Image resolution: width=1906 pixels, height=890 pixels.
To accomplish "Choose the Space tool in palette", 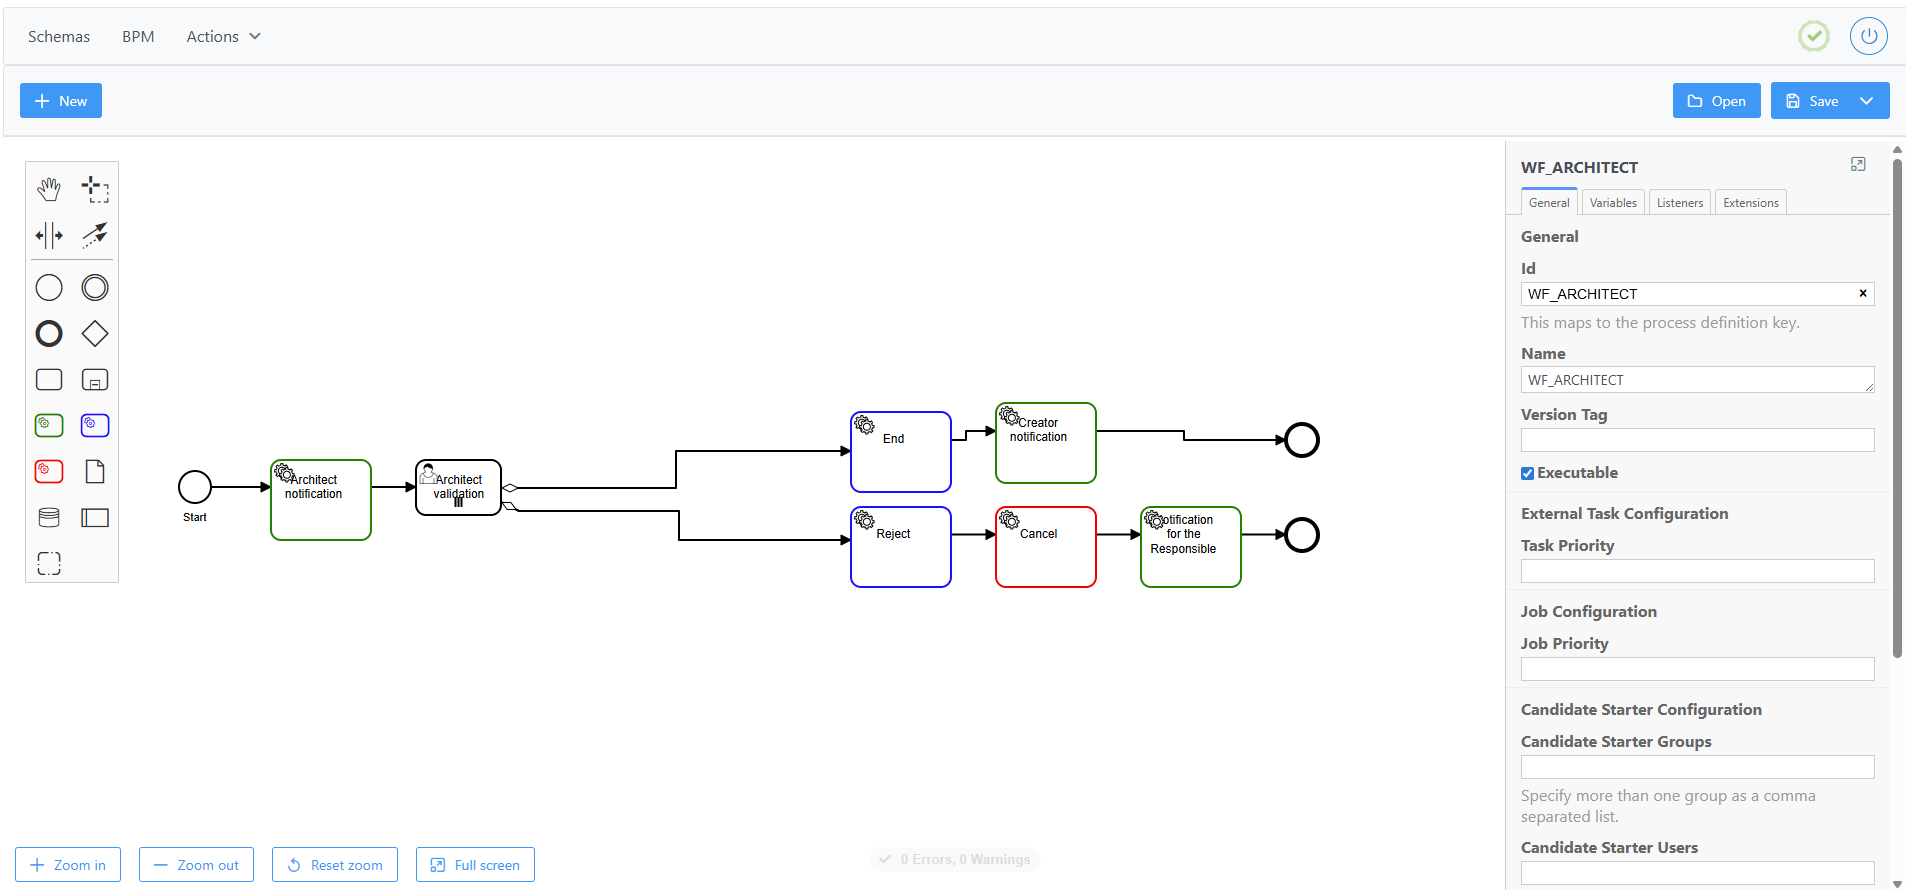I will 49,236.
